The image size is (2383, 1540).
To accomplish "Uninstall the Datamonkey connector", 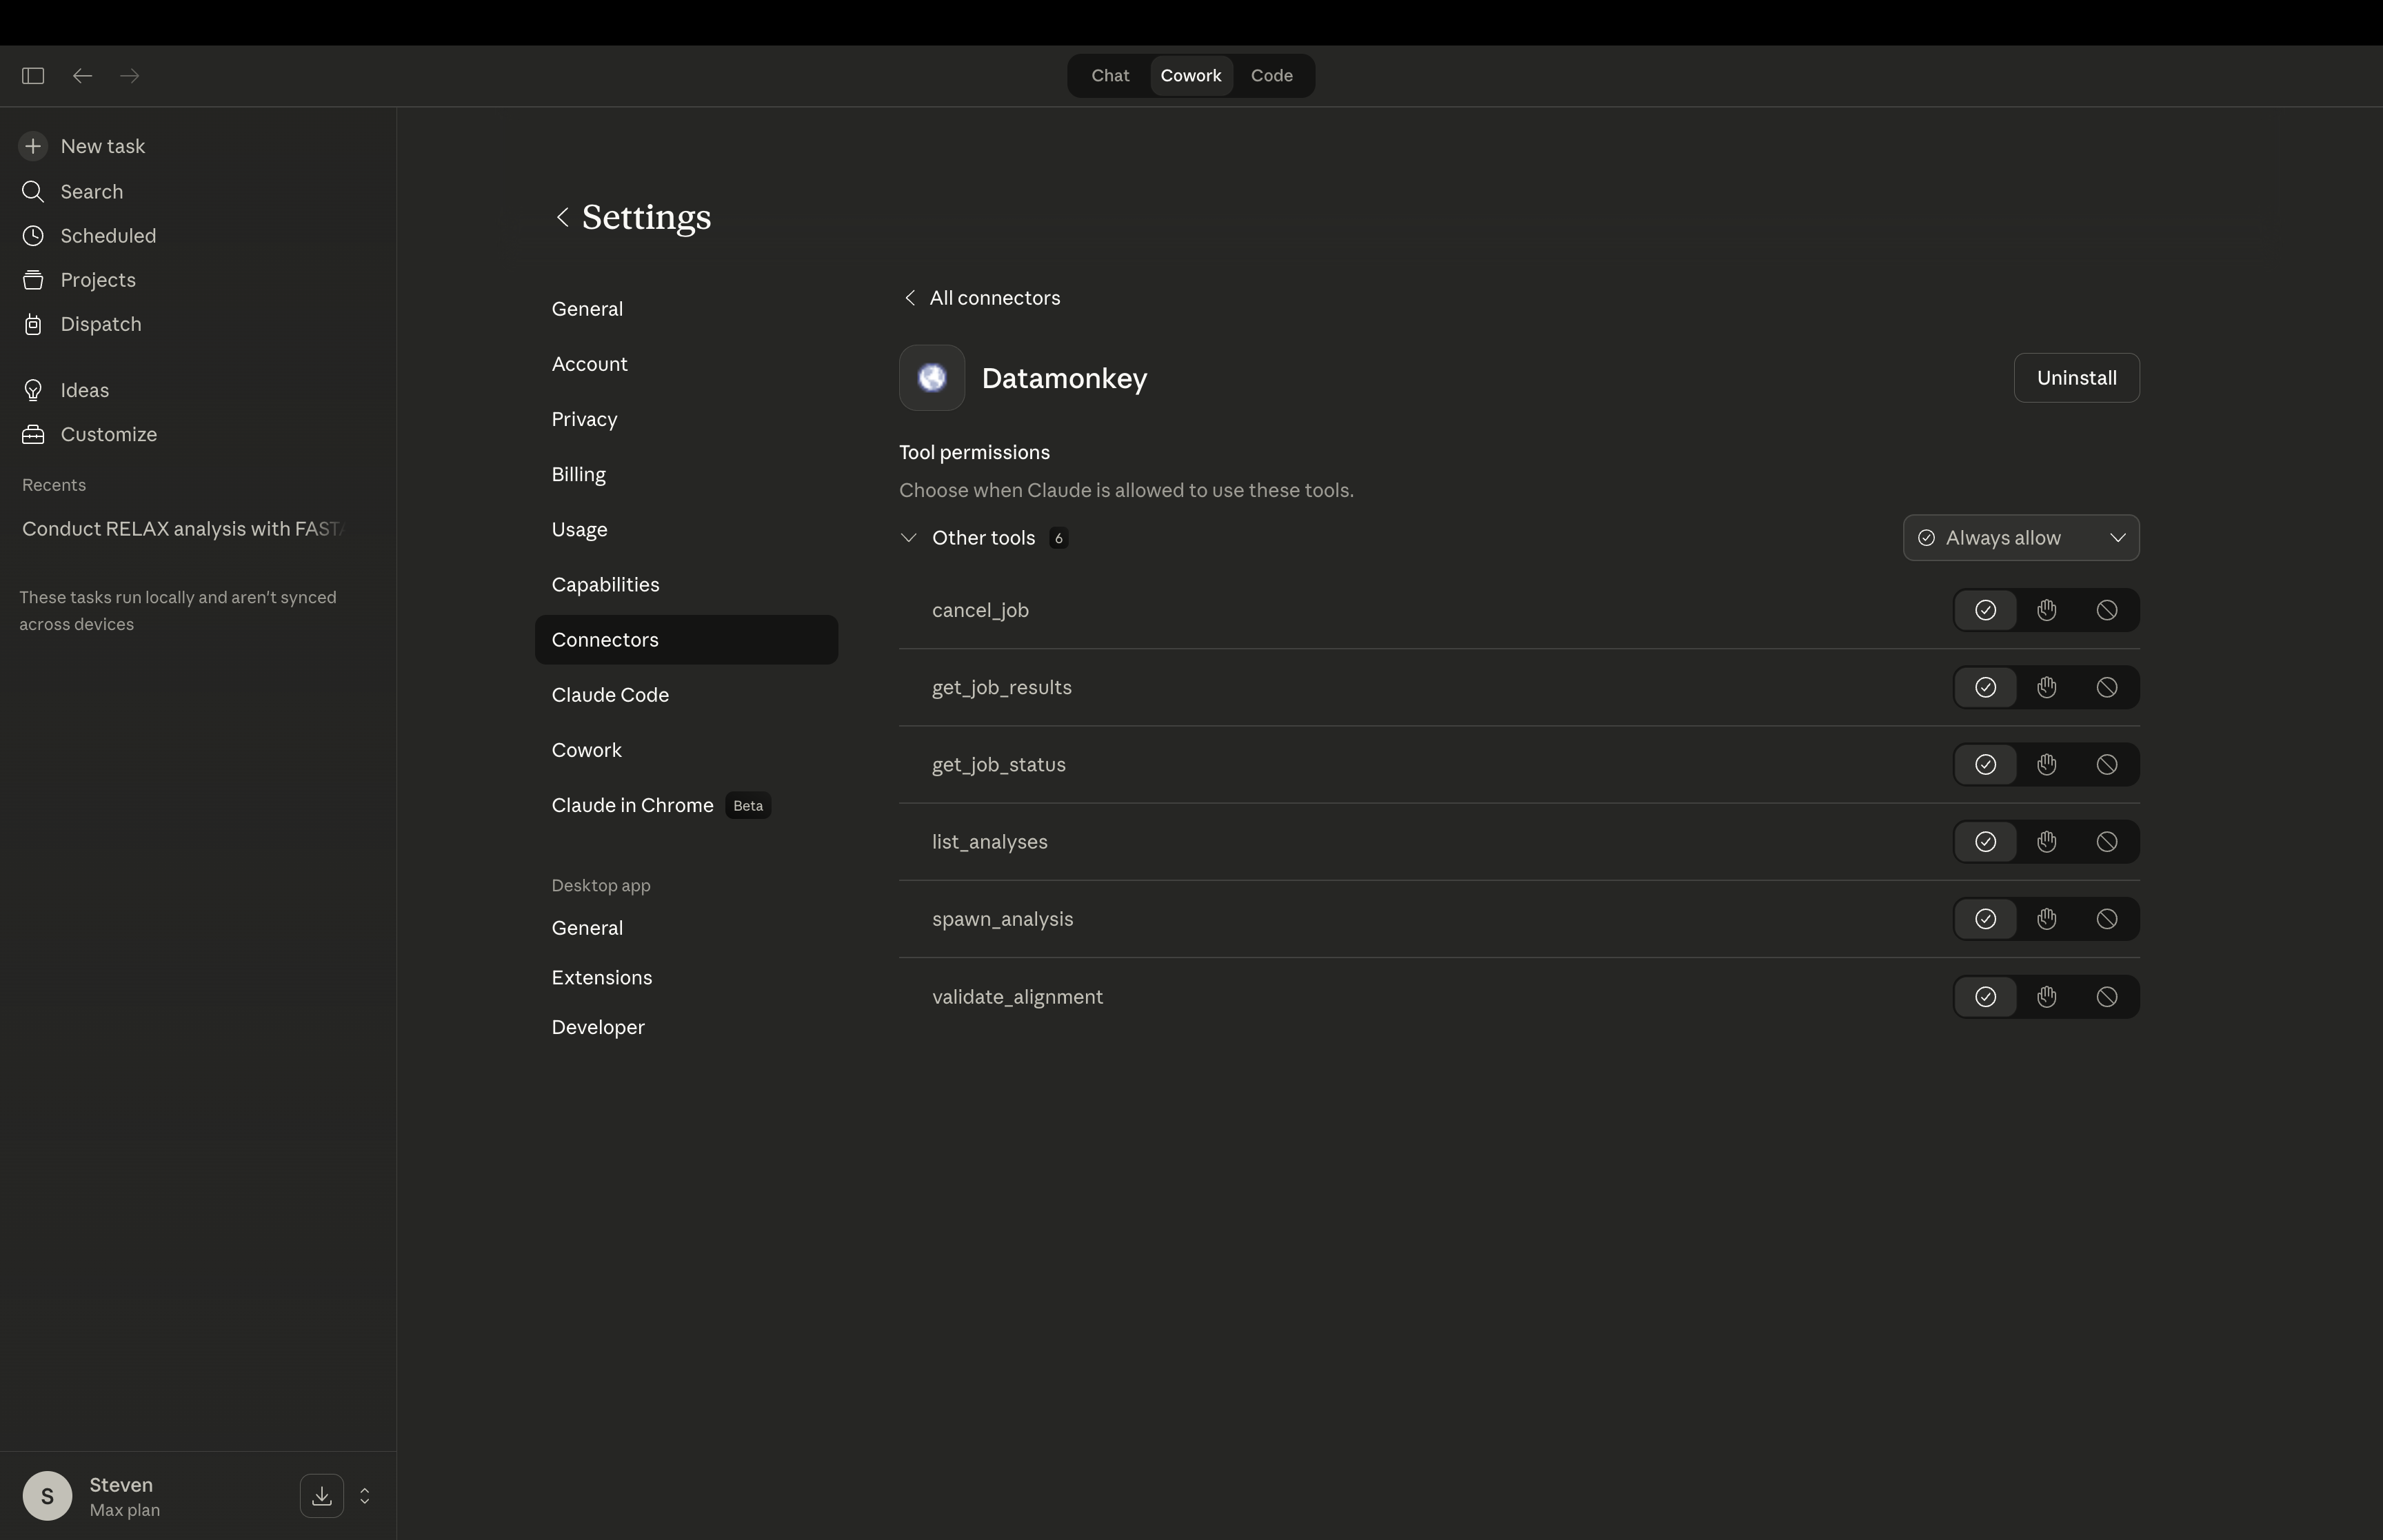I will coord(2075,378).
